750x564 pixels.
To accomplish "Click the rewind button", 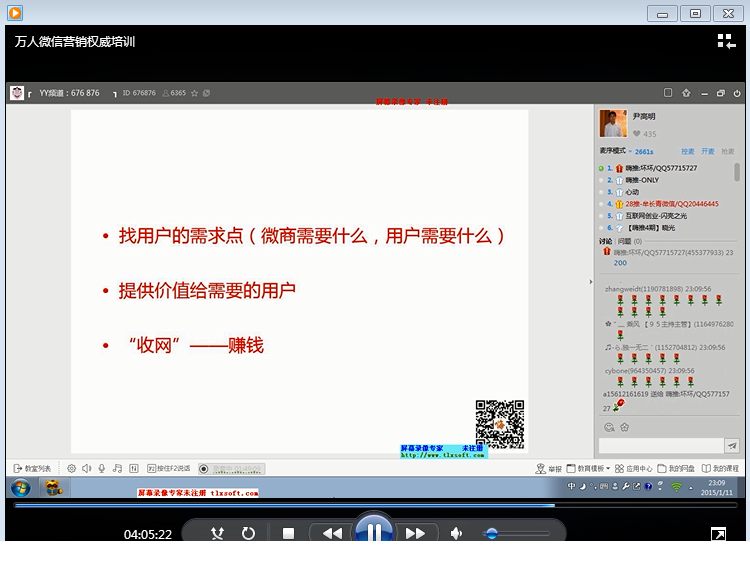I will (332, 533).
